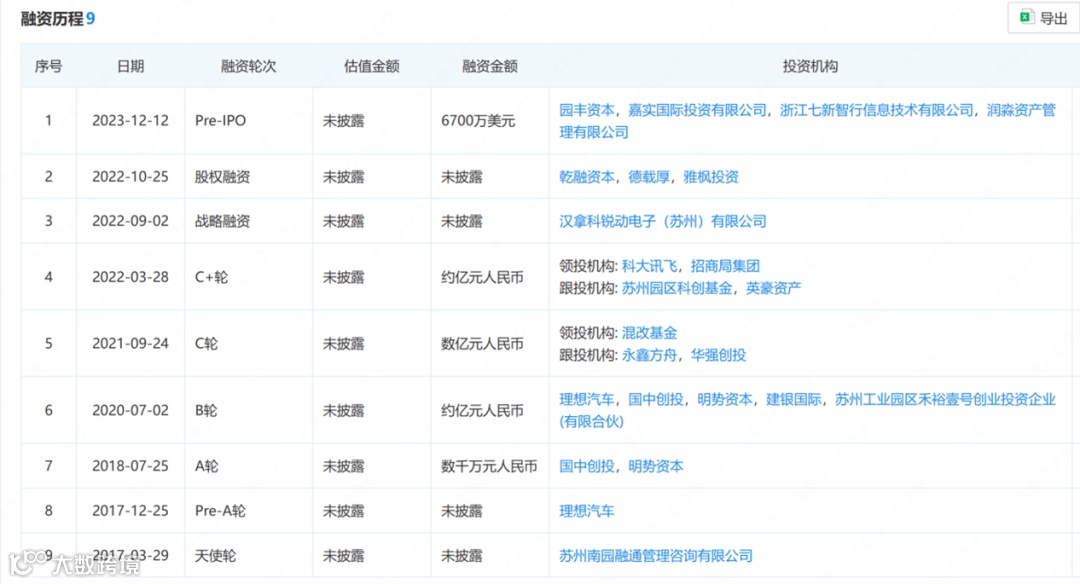
Task: Select date cell 2022-09-02
Action: coord(130,221)
